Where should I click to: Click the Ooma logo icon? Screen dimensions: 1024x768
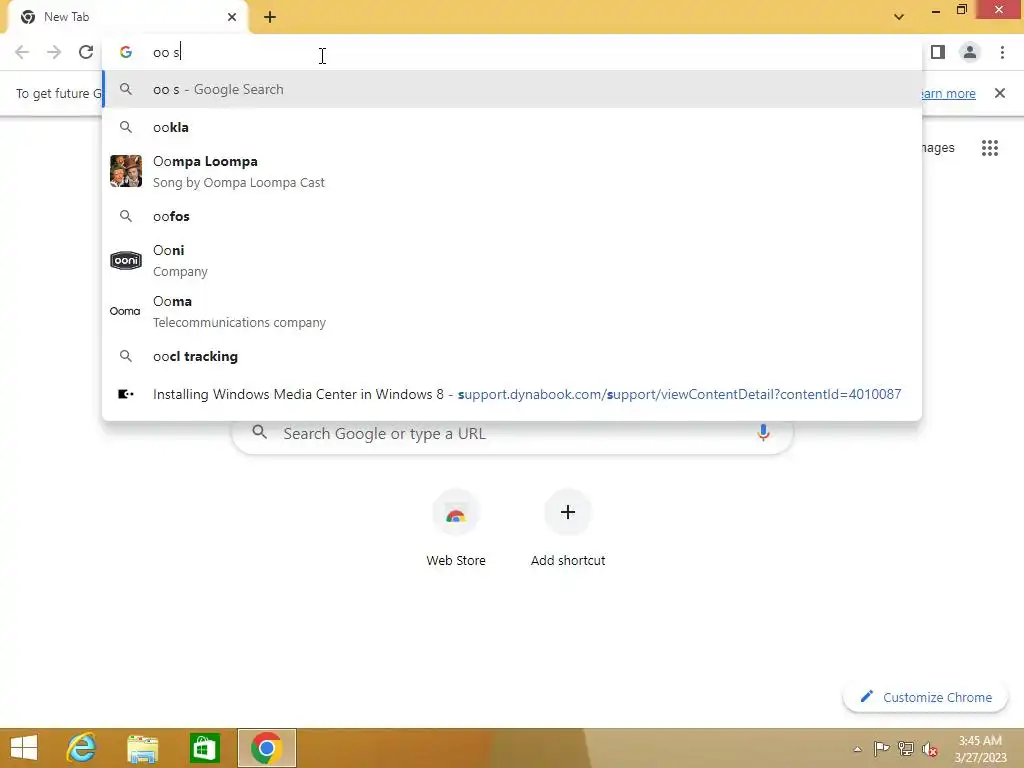click(125, 312)
